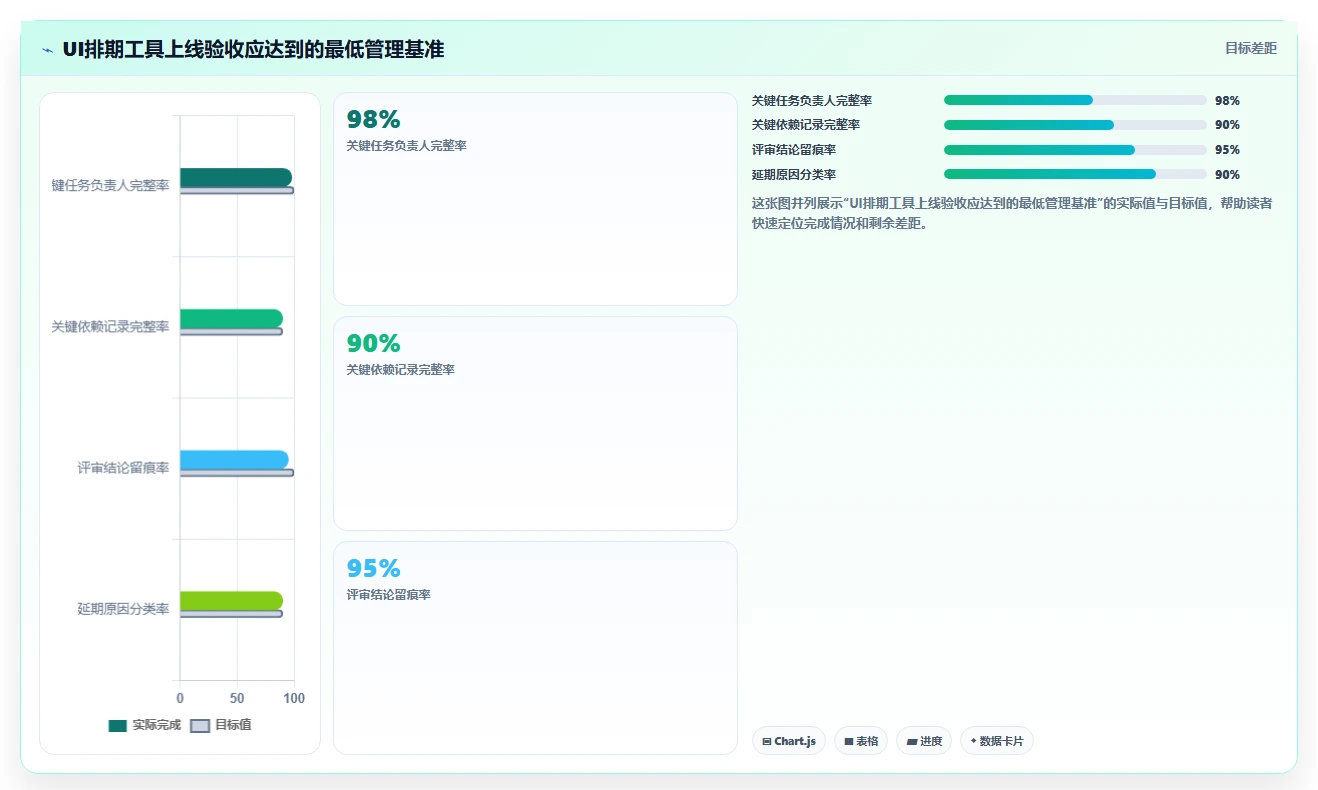Click the gray target bar for 评审结论留痕率
This screenshot has height=790, width=1318.
tap(237, 473)
